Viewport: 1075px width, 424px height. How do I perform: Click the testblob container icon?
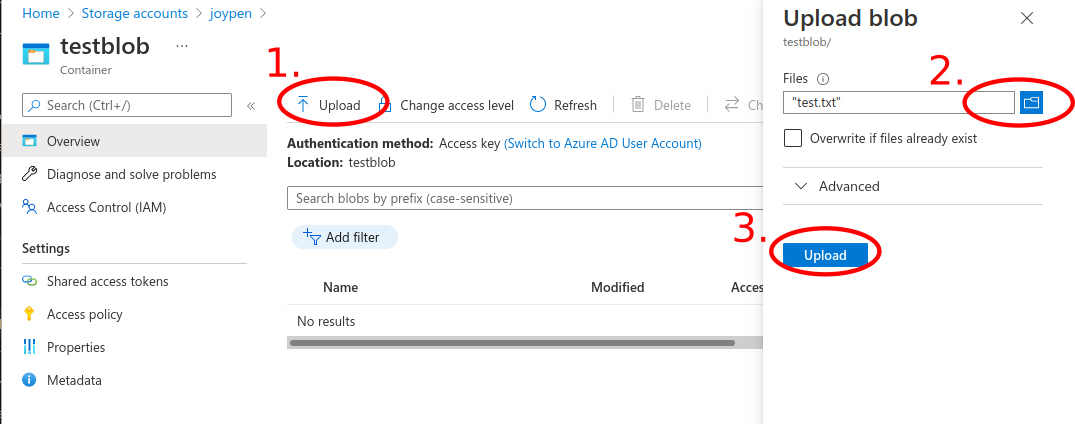pos(36,54)
